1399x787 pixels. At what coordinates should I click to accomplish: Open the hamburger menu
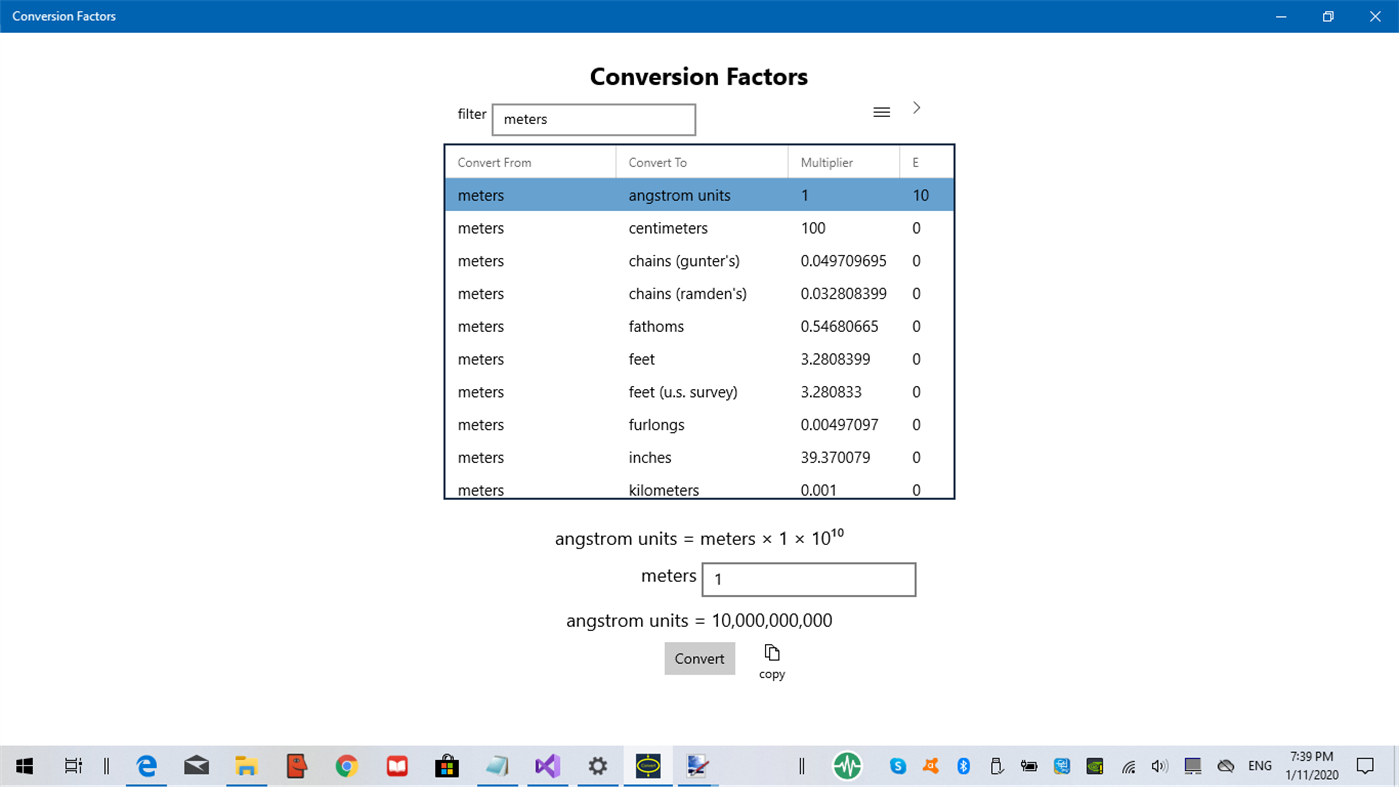[881, 112]
